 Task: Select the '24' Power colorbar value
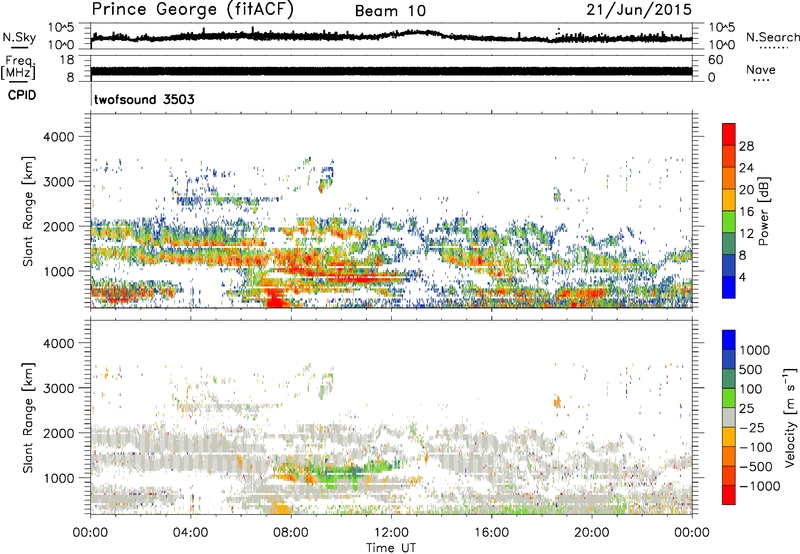[746, 168]
